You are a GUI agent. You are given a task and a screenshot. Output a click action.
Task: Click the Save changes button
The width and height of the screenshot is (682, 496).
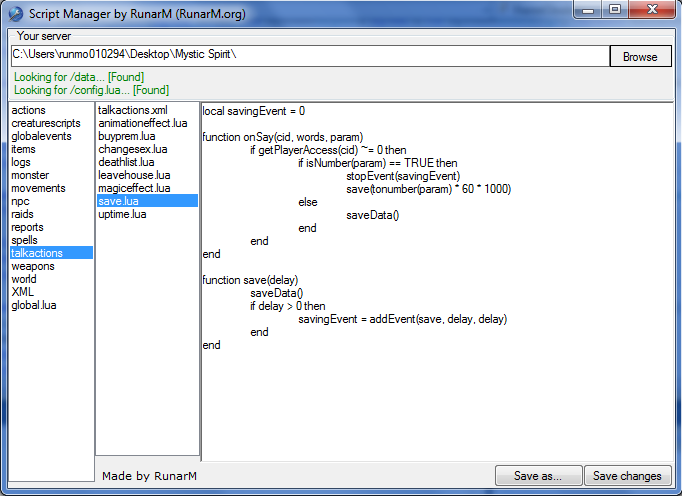click(627, 476)
